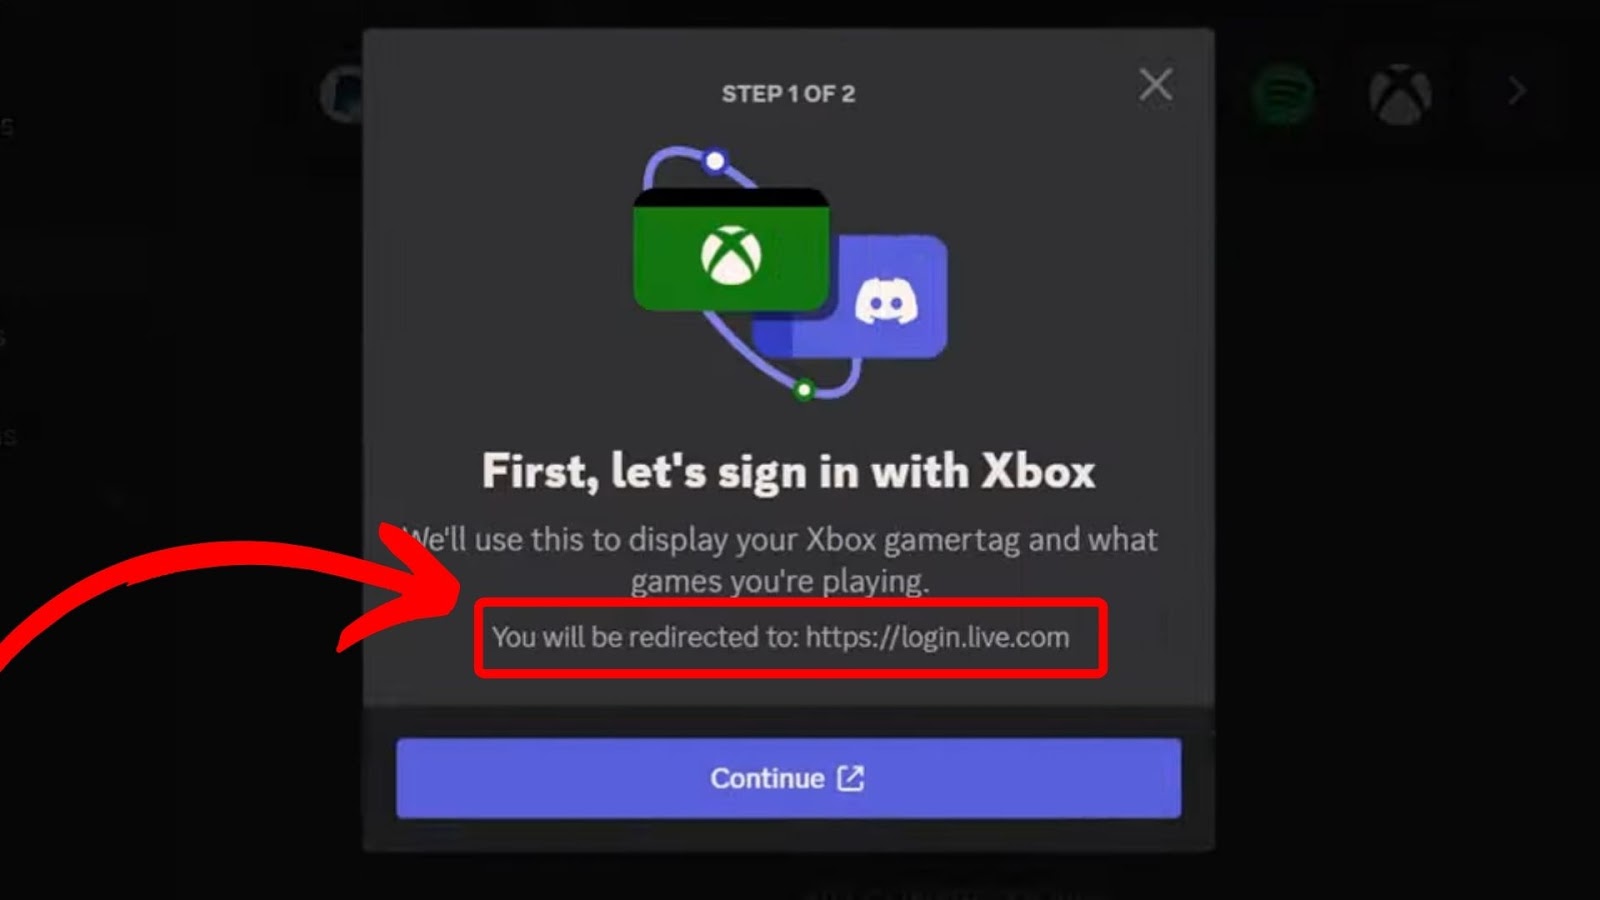Click the Discord logo on the blue card
The image size is (1600, 900).
click(886, 301)
